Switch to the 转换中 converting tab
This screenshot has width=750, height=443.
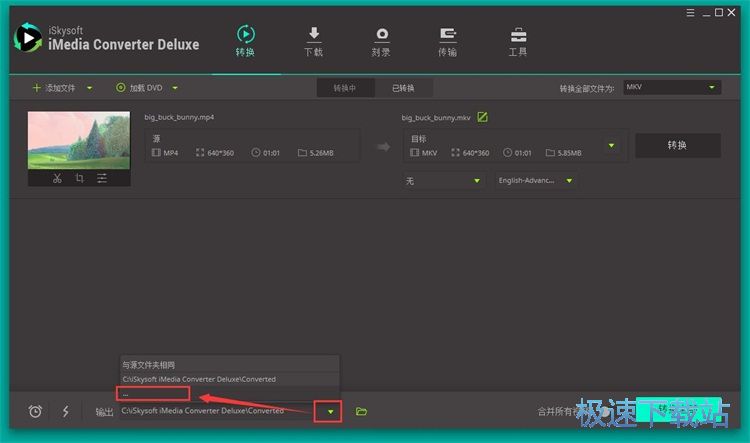point(345,88)
